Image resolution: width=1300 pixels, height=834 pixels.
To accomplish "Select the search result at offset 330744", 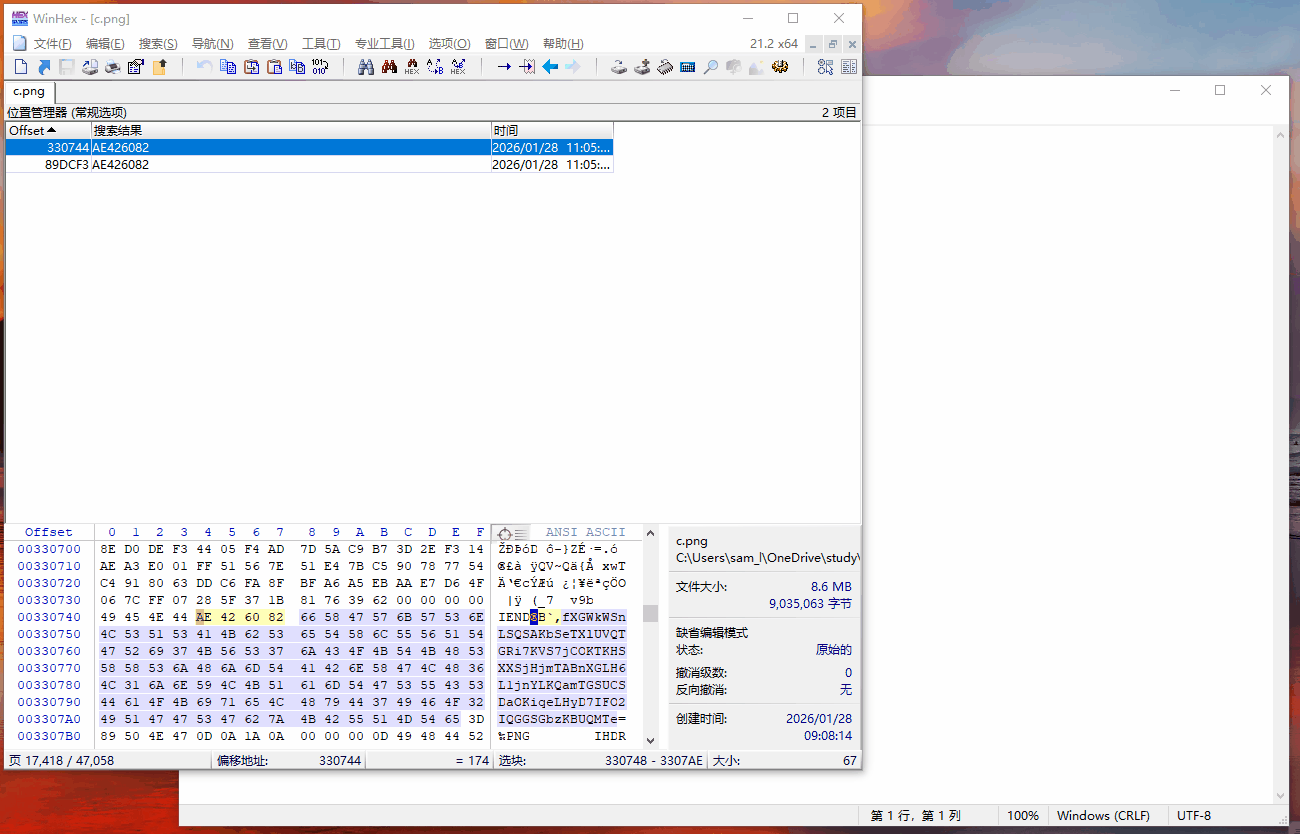I will 309,147.
